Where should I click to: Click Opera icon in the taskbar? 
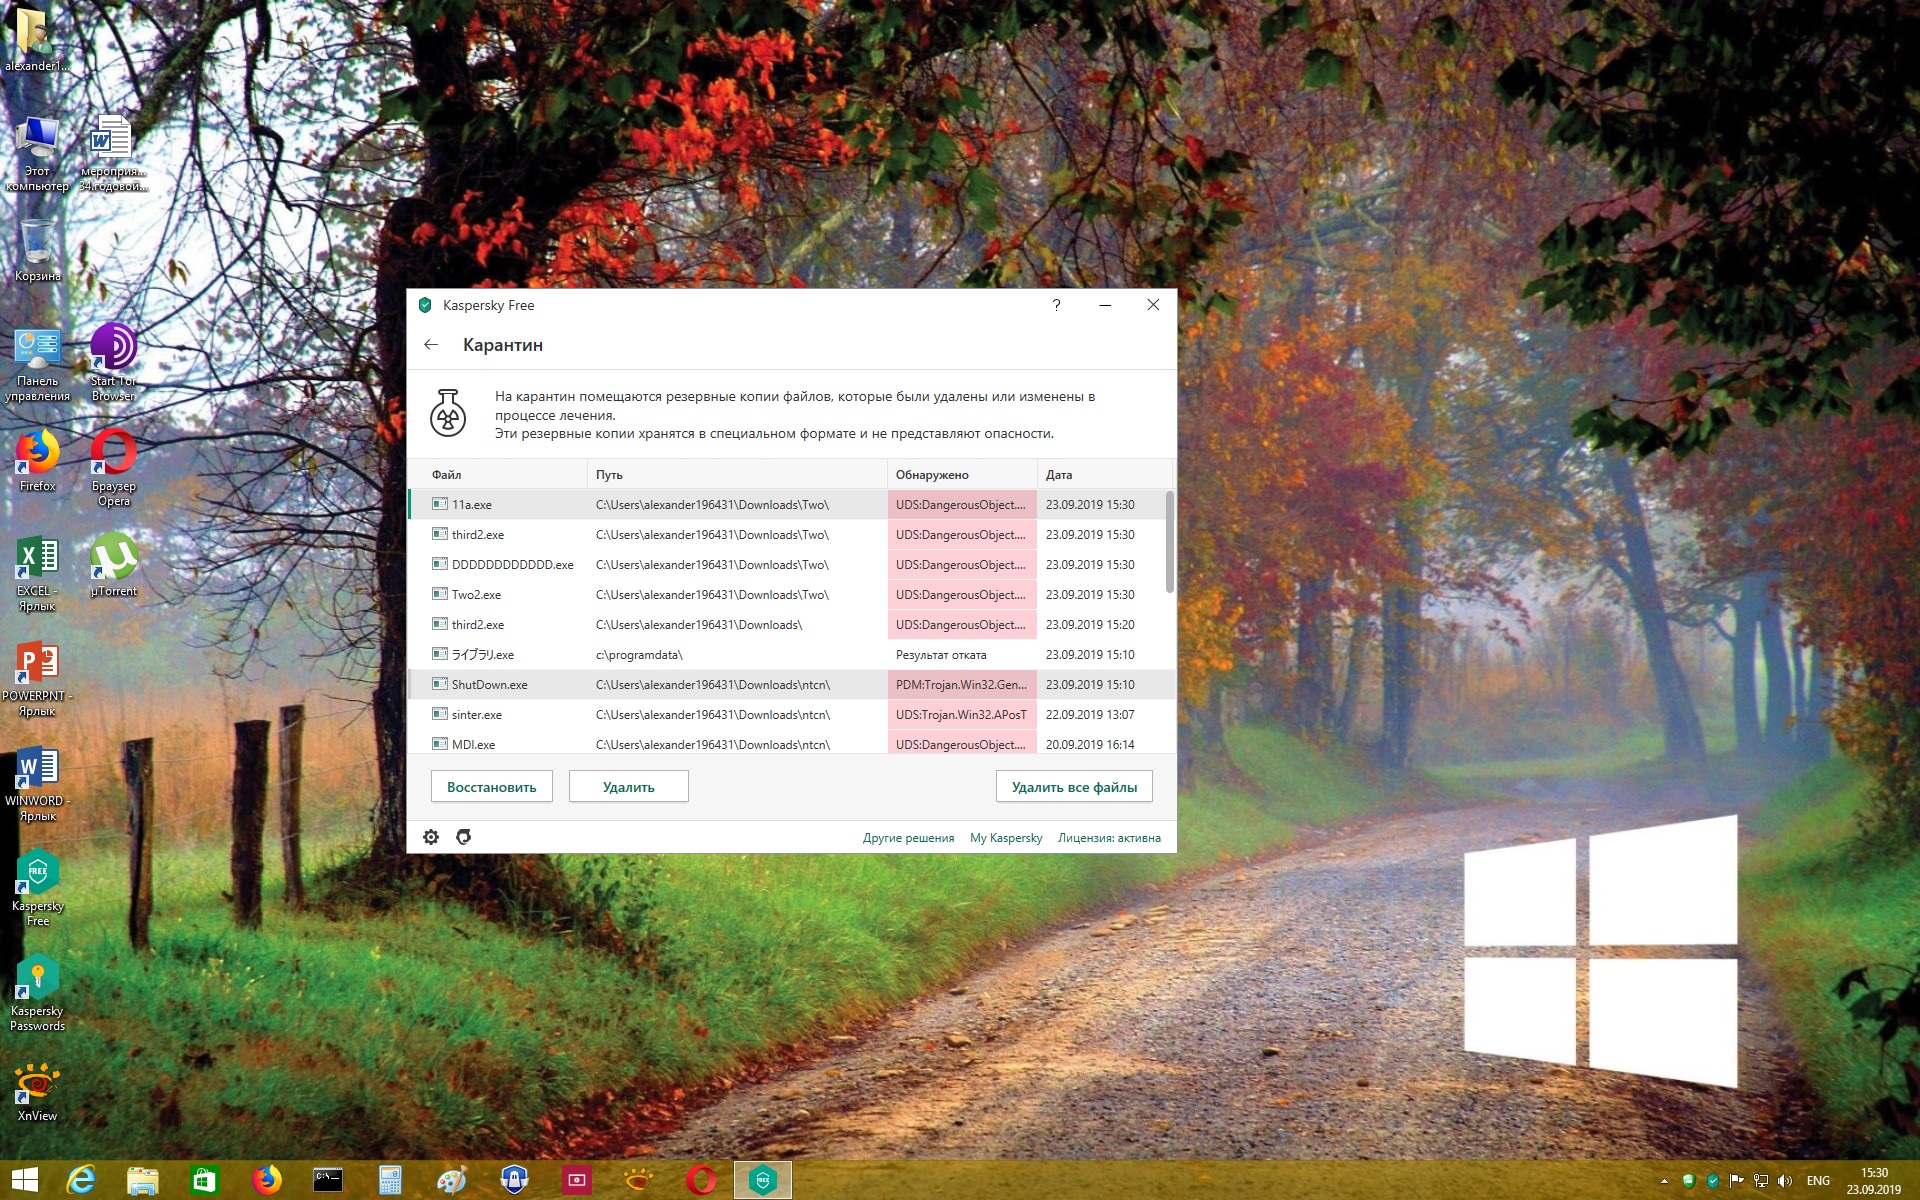point(701,1180)
